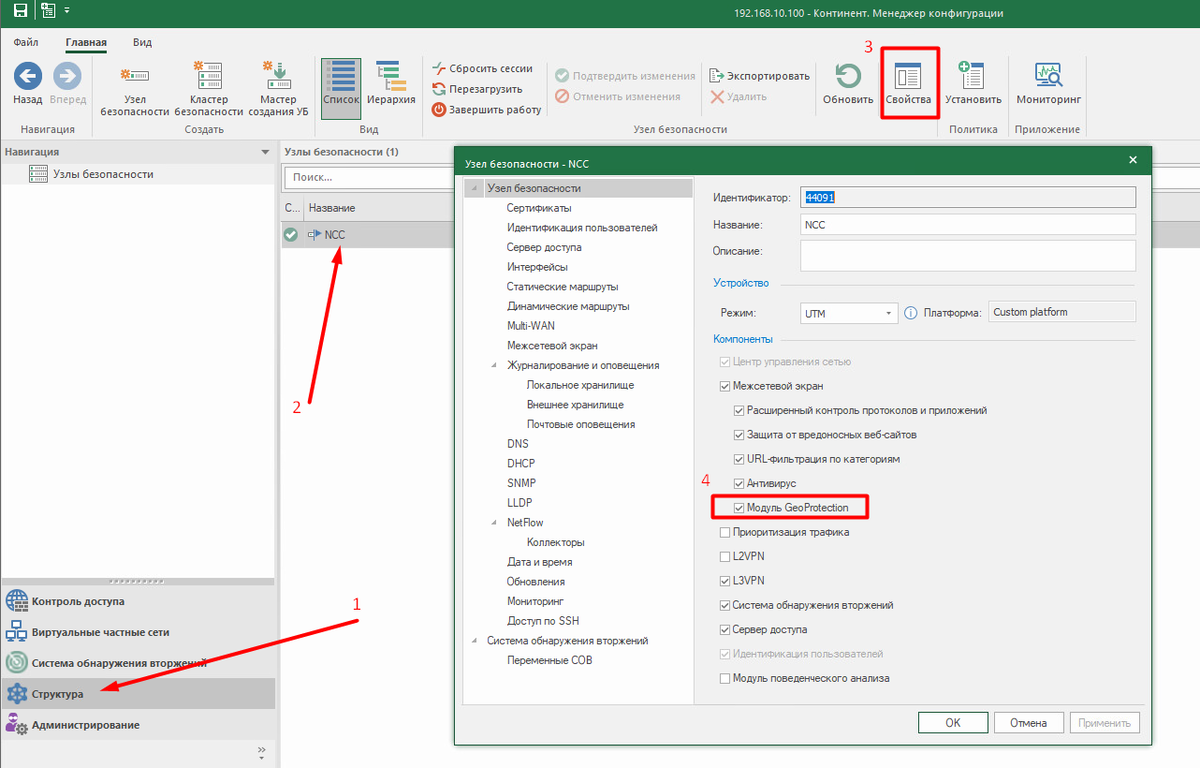Image resolution: width=1200 pixels, height=768 pixels.
Task: Switch to Иерархия view
Action: [x=389, y=84]
